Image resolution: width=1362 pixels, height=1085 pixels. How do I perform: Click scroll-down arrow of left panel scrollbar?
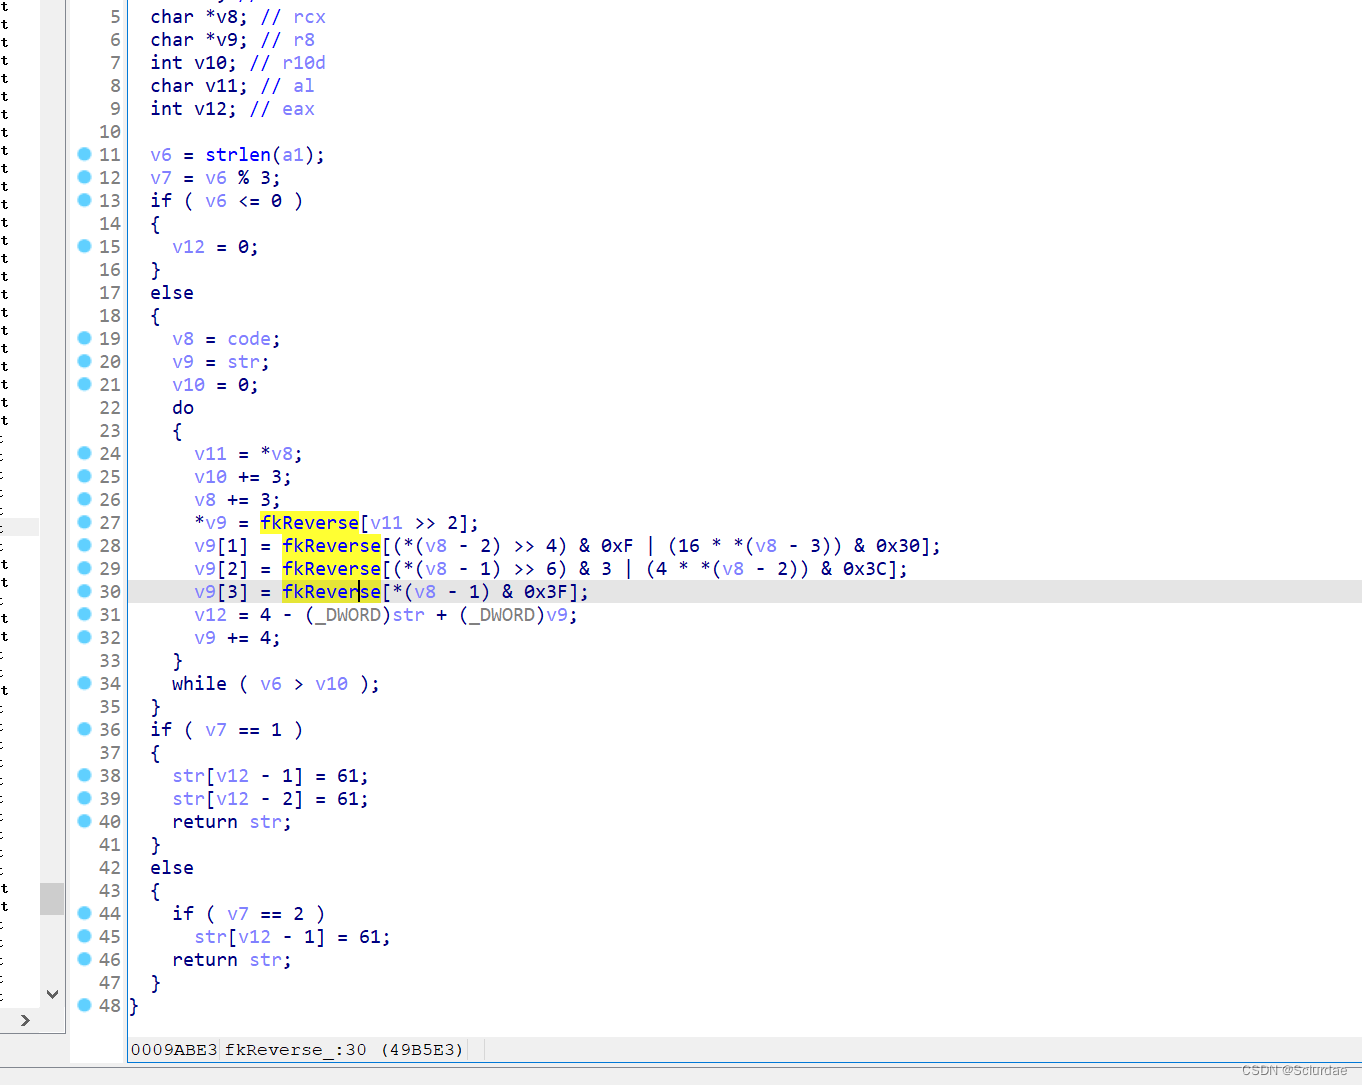[52, 994]
